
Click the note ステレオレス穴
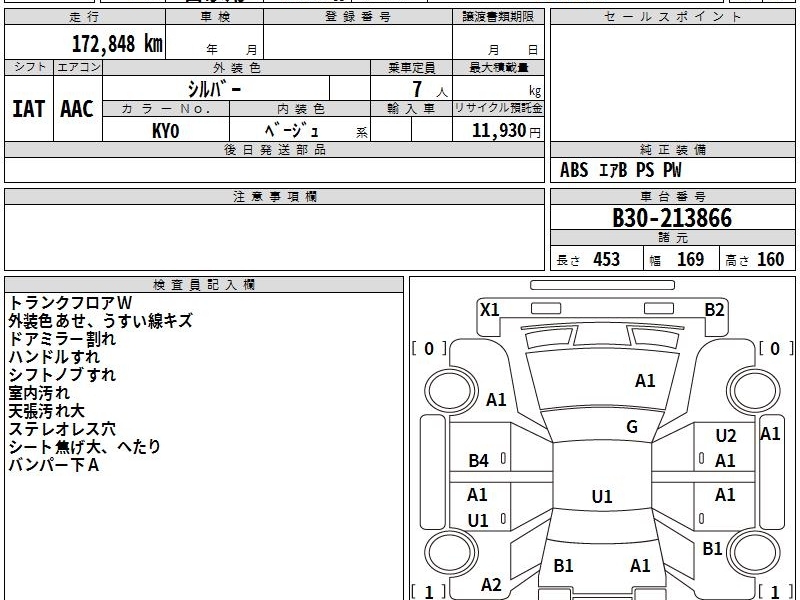click(62, 429)
